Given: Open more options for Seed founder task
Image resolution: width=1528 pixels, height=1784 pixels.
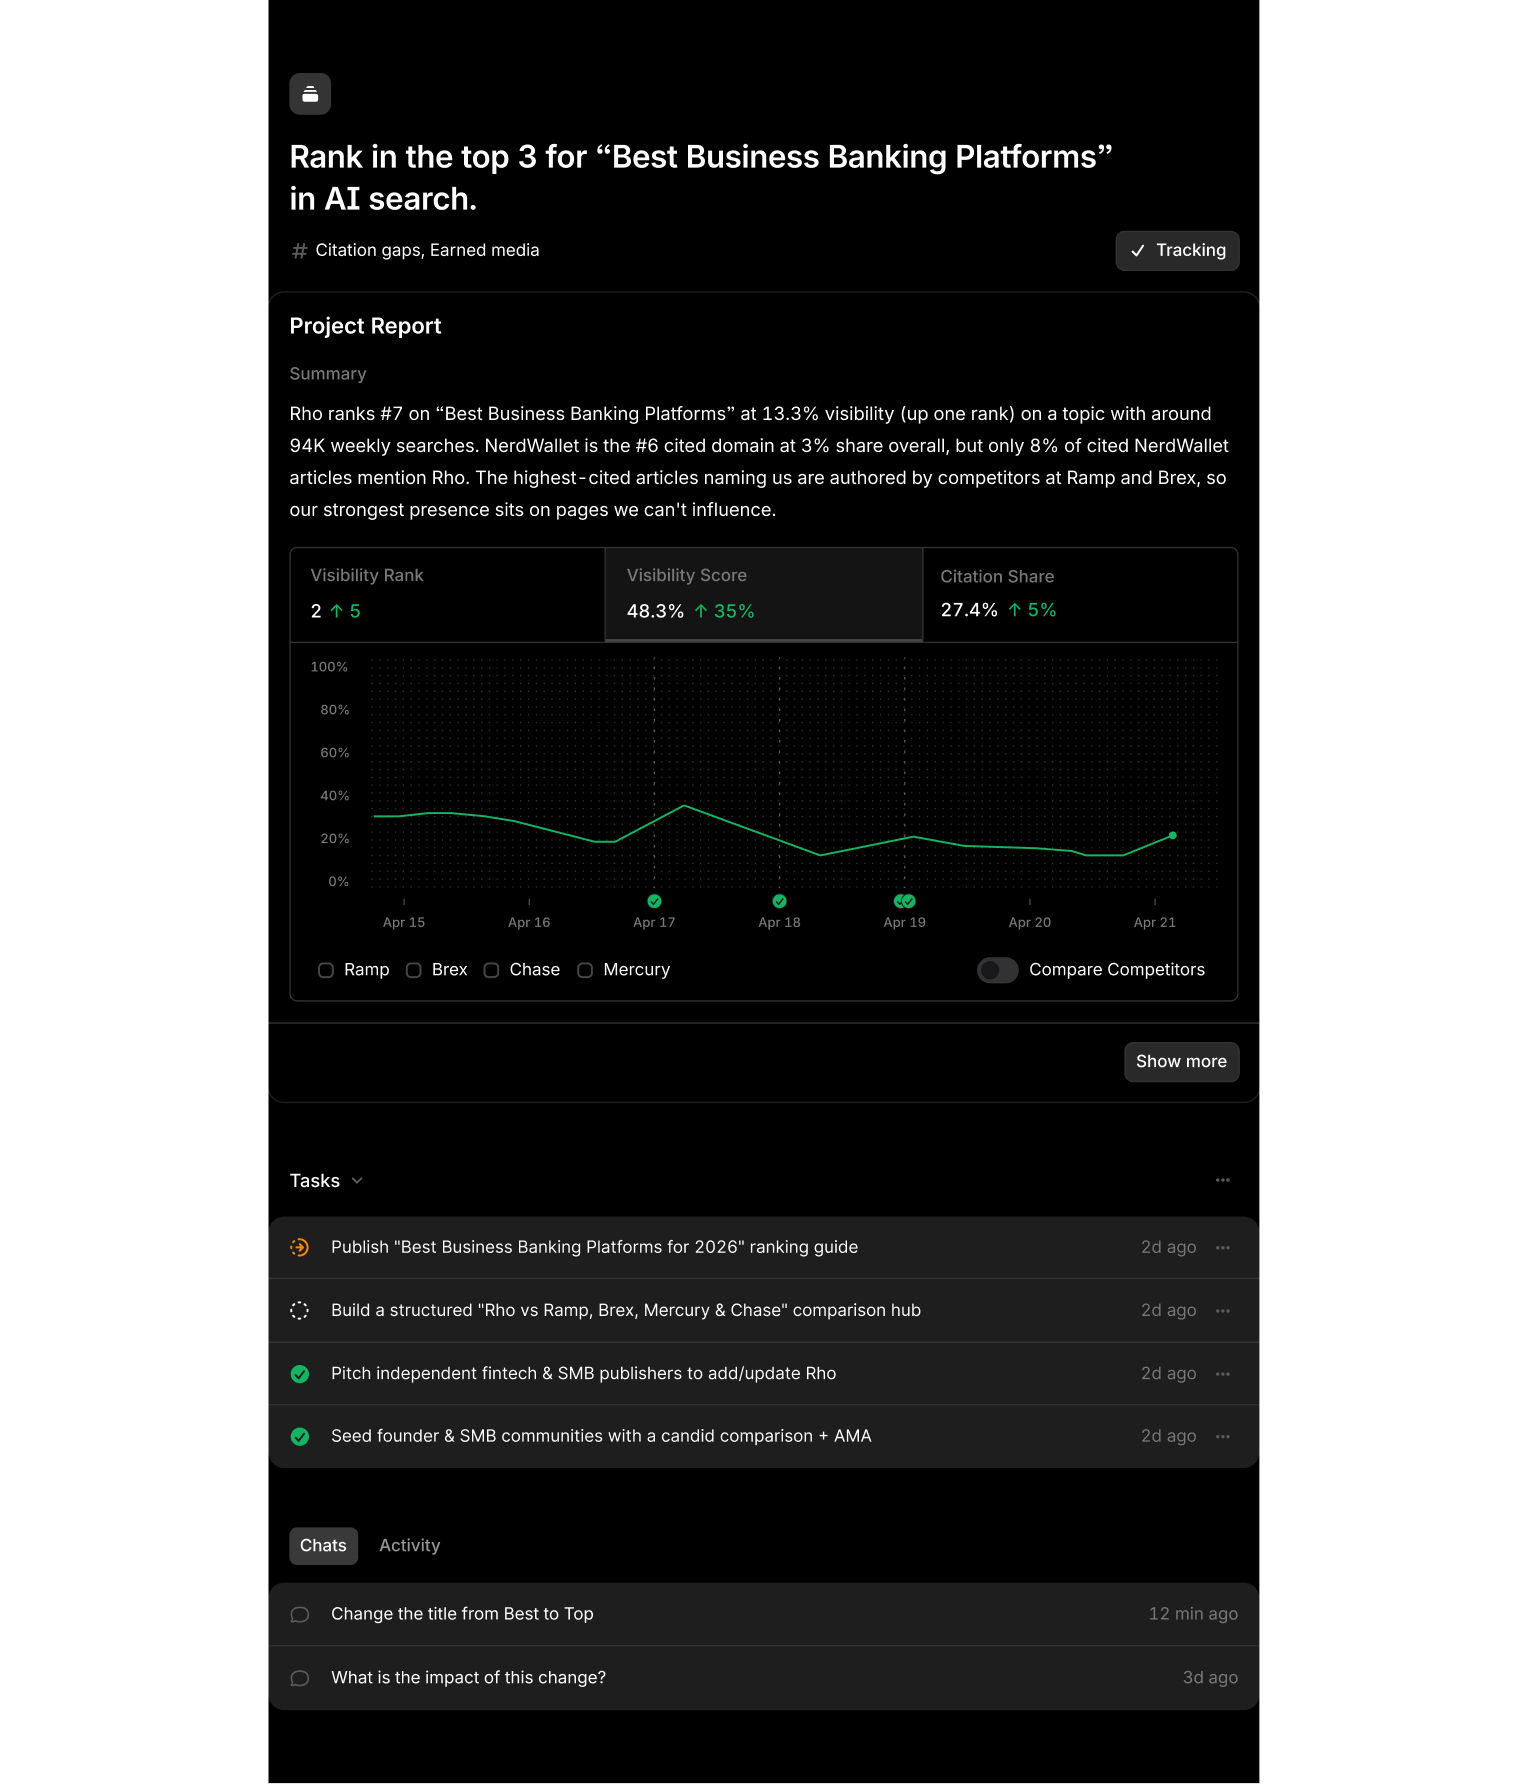Looking at the screenshot, I should (x=1222, y=1437).
